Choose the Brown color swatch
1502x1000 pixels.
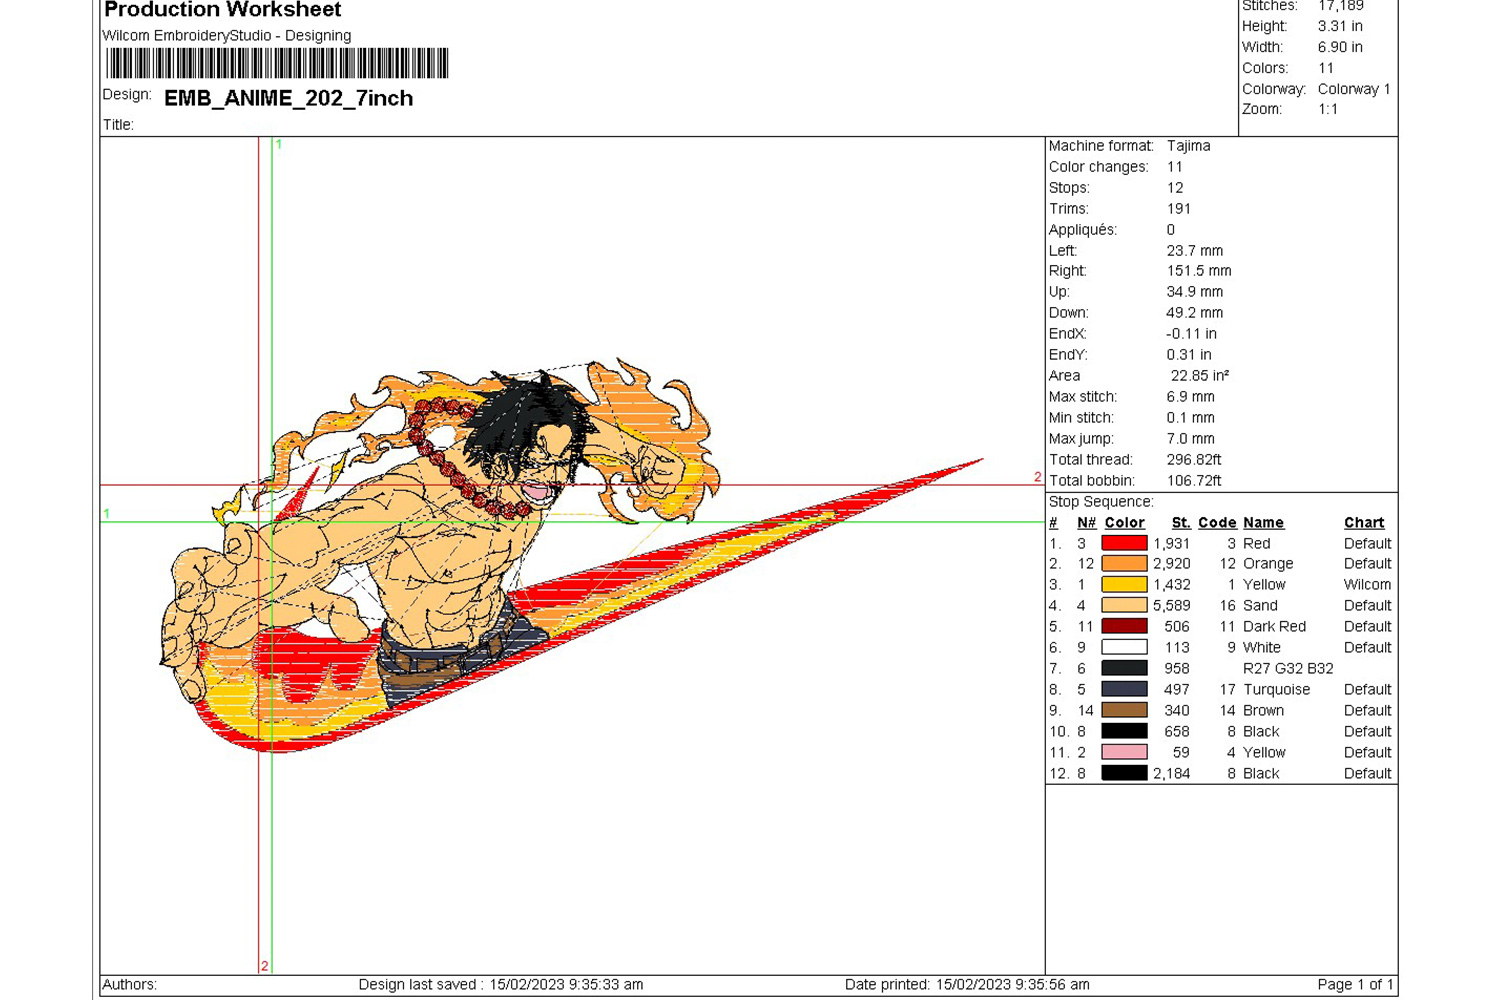pos(1124,711)
